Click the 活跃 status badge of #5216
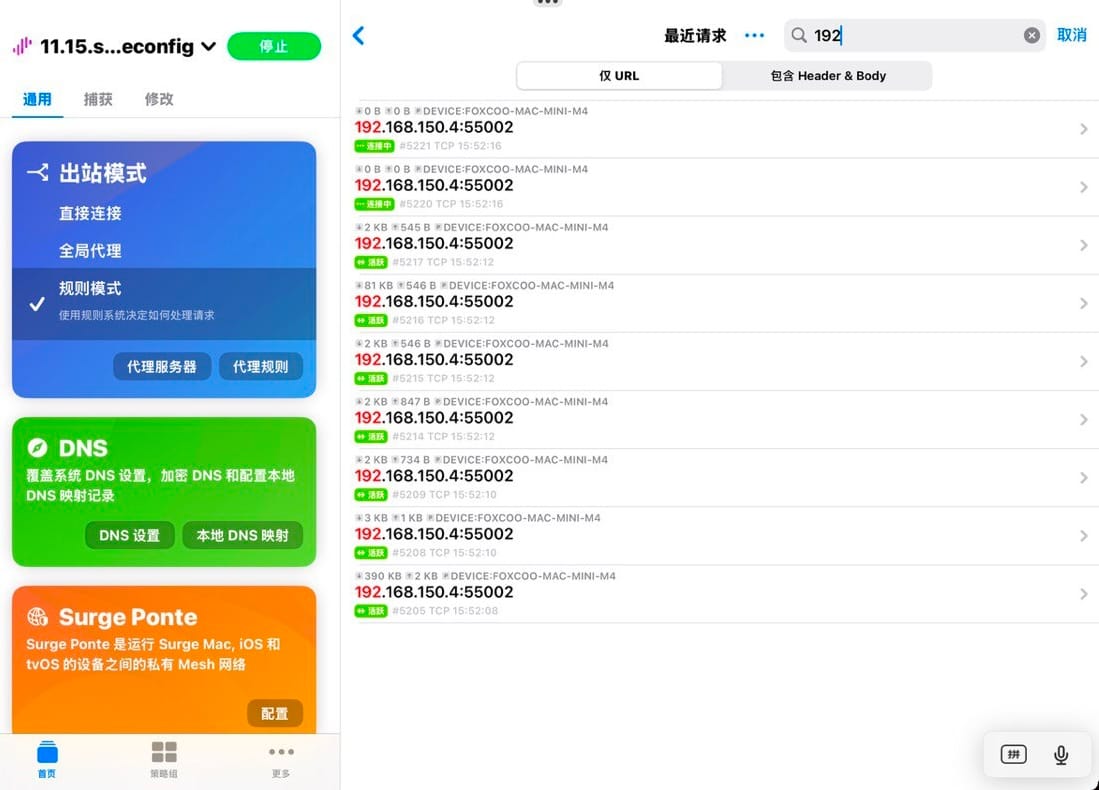 tap(371, 320)
